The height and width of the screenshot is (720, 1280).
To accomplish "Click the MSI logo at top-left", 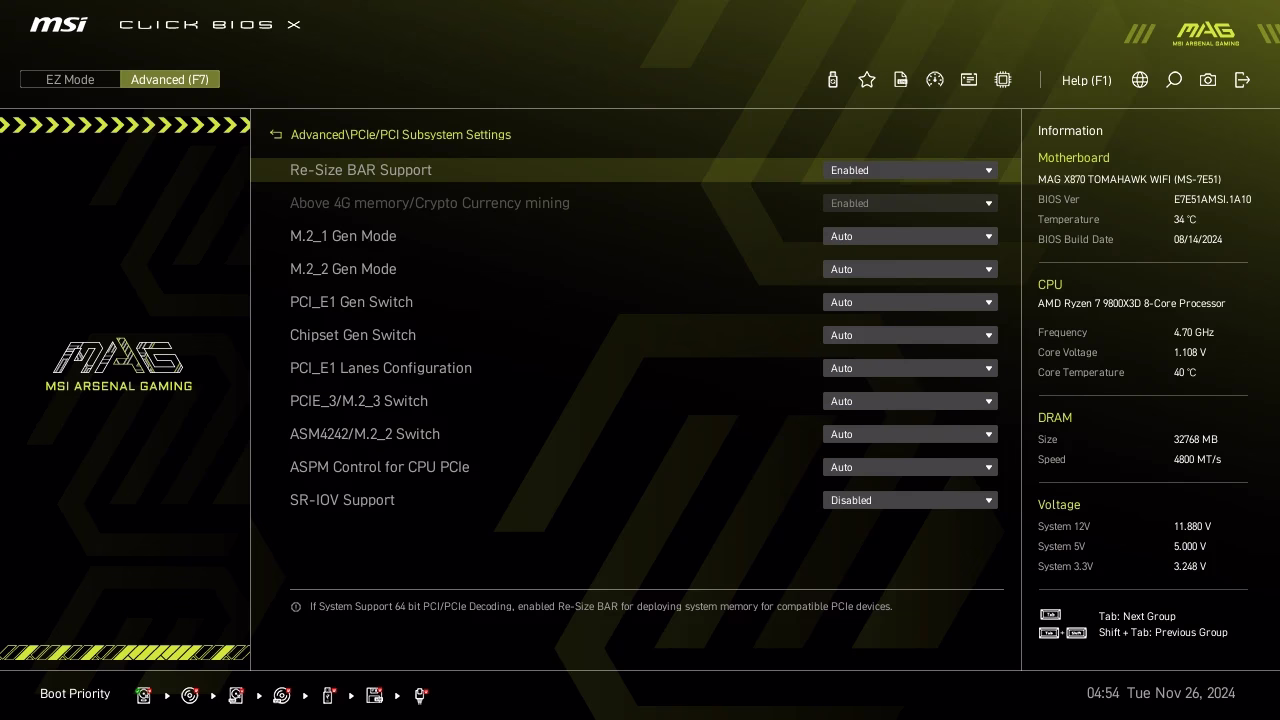I will [x=58, y=24].
